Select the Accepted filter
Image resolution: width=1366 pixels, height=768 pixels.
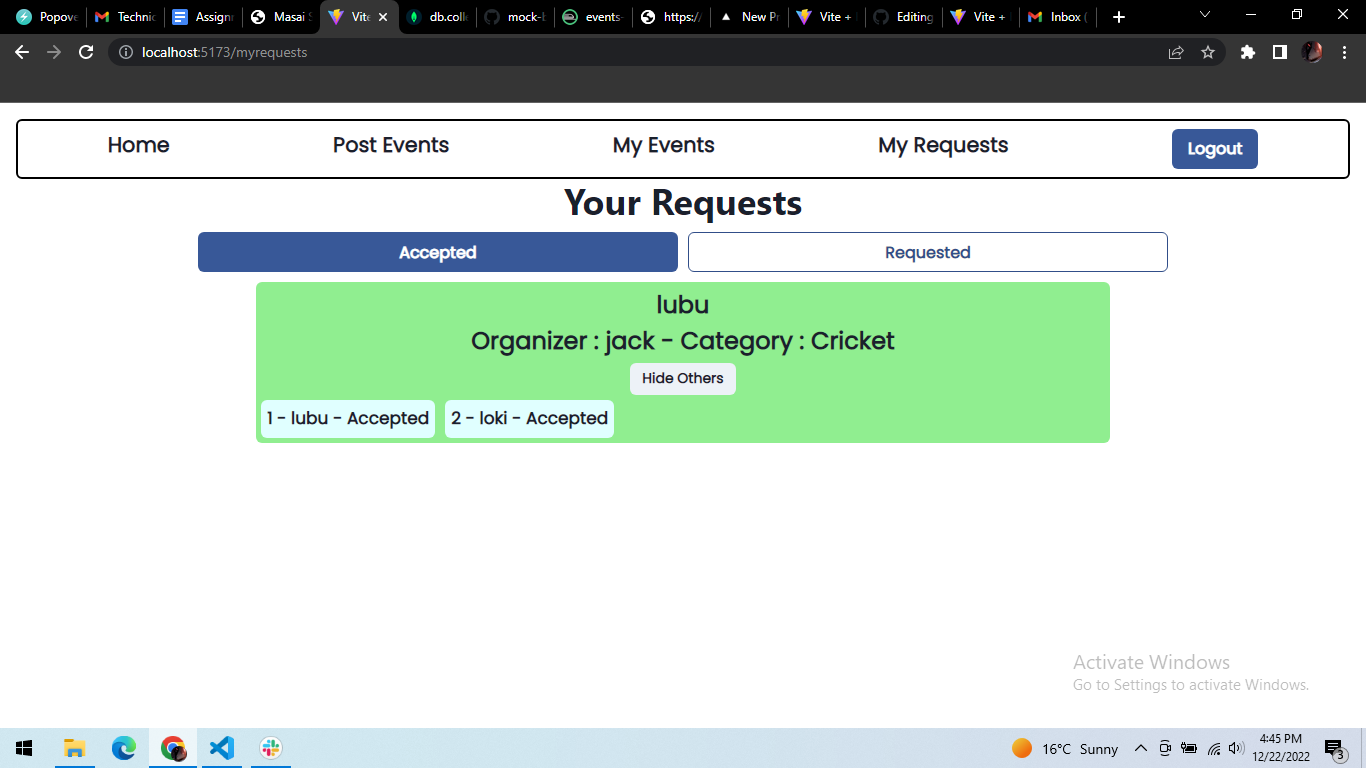pyautogui.click(x=437, y=252)
